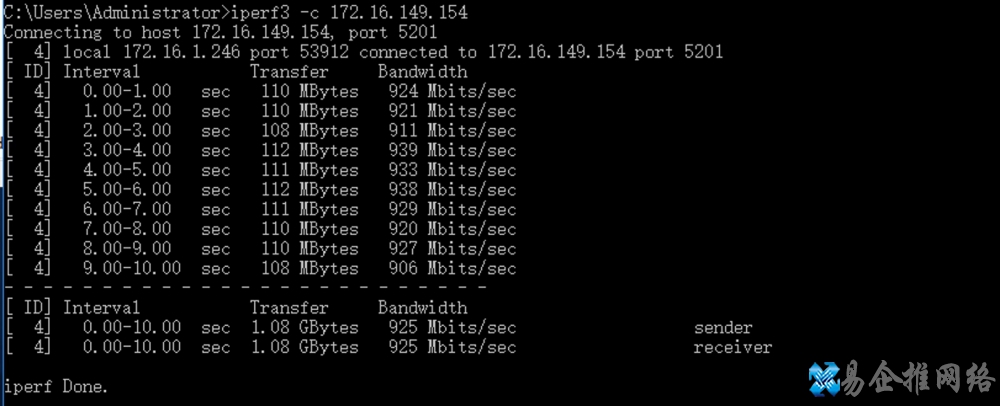
Task: Click the 906 Mbits/sec bandwidth value
Action: (452, 268)
